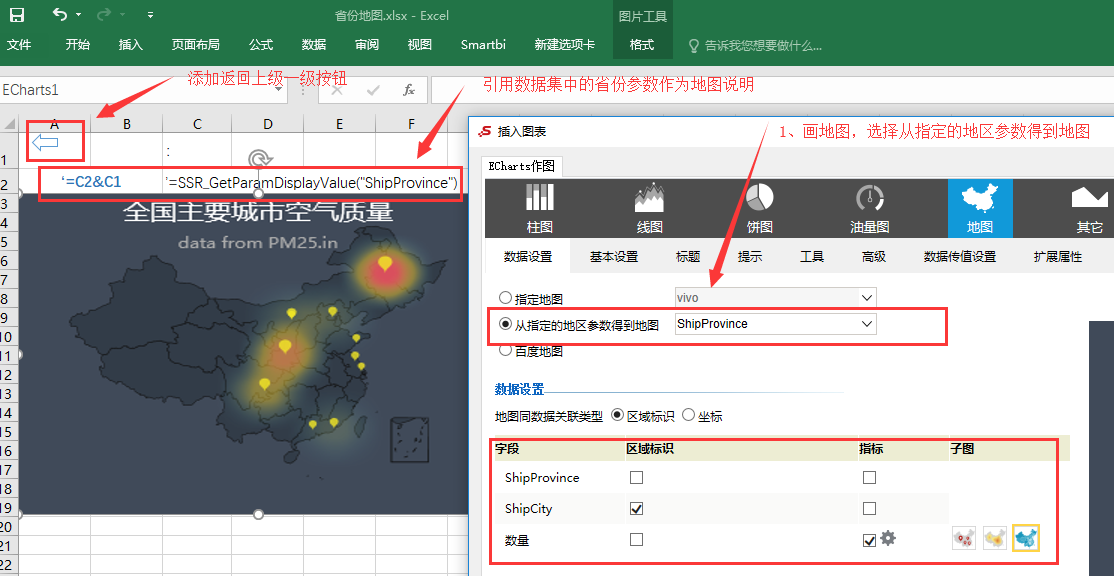This screenshot has width=1114, height=576.
Task: Switch to the 开始 ribbon tab
Action: 77,45
